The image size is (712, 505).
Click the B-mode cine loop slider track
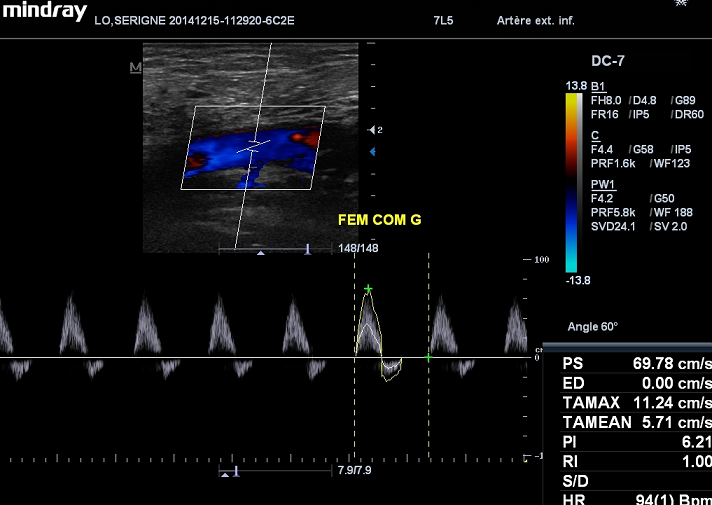point(270,248)
